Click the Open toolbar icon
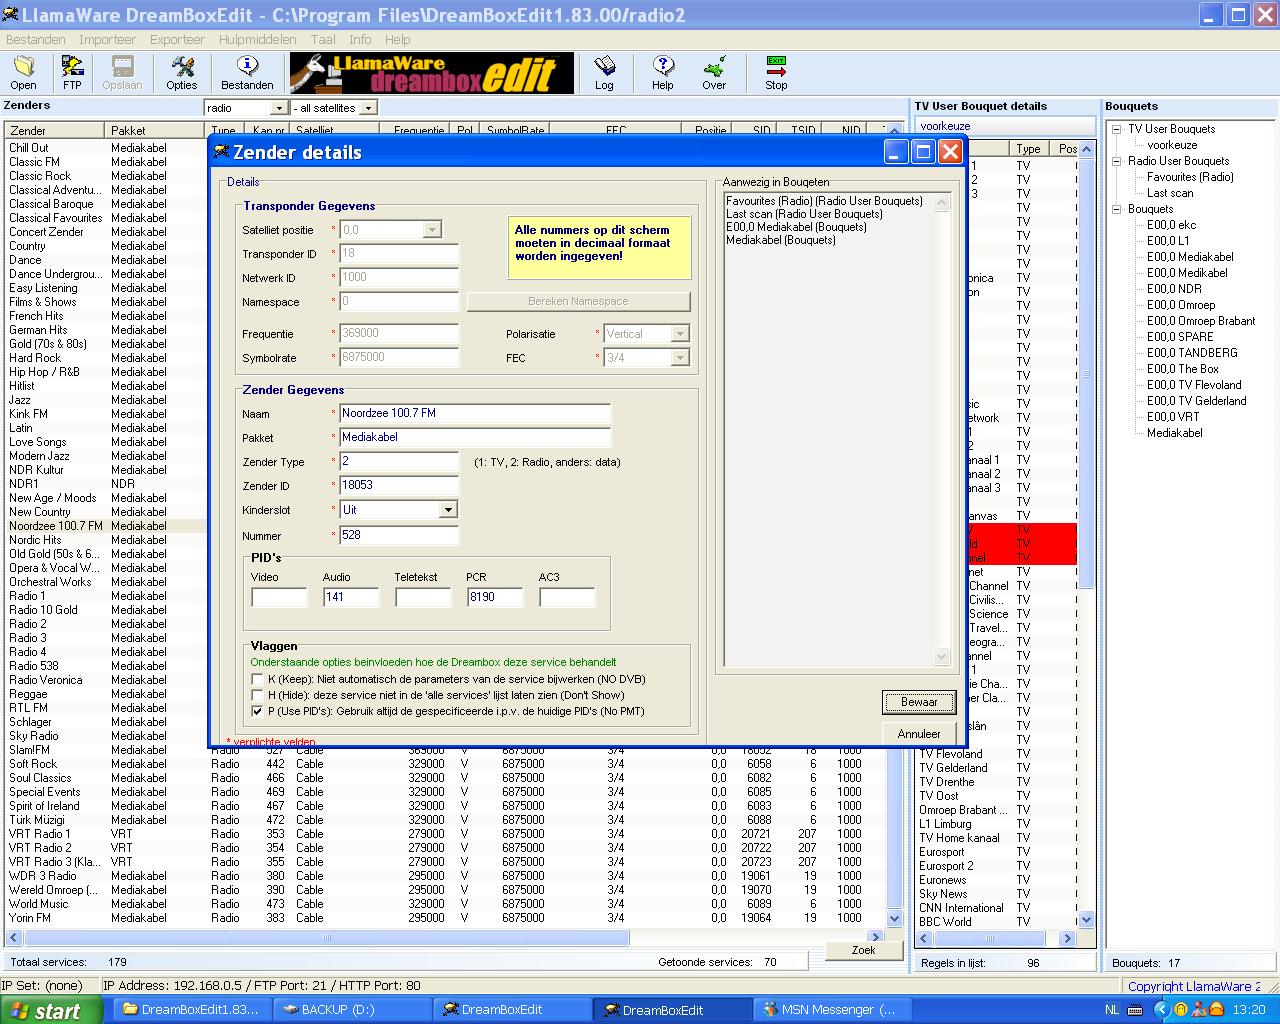The width and height of the screenshot is (1280, 1024). [x=24, y=73]
